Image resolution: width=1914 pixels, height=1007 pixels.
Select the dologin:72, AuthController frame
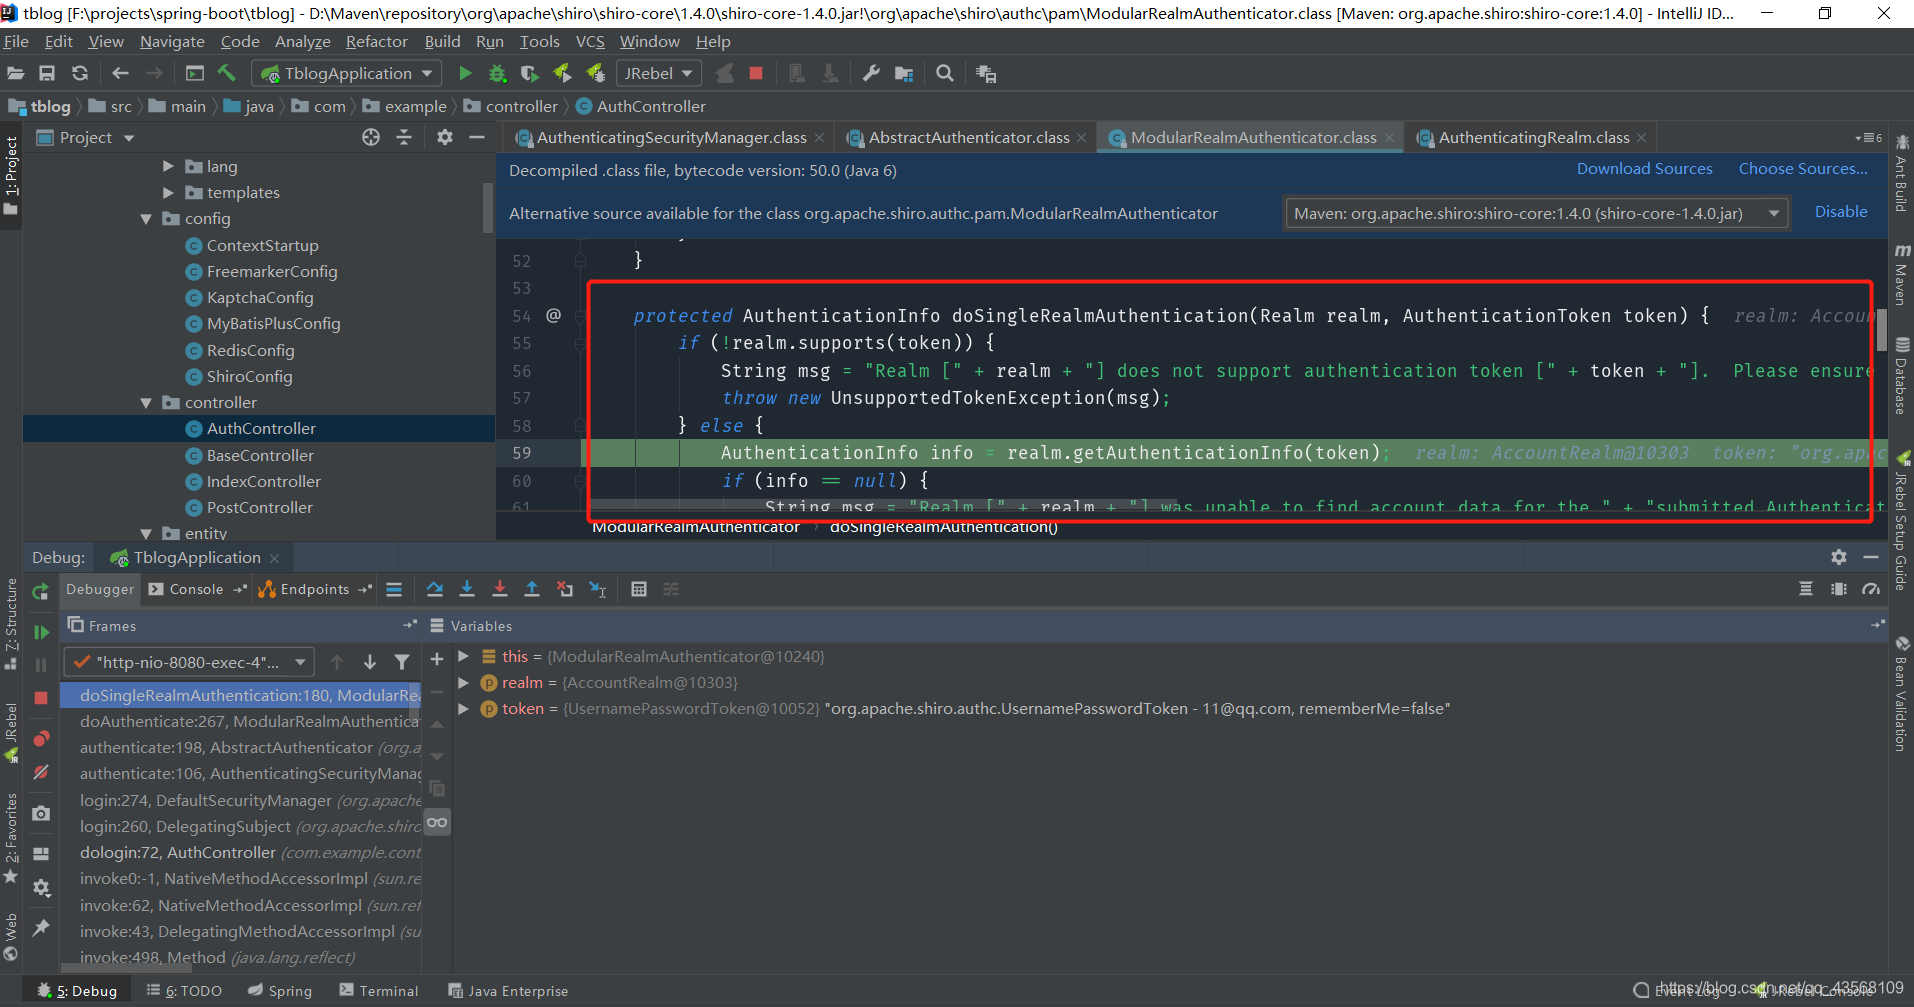(x=240, y=852)
